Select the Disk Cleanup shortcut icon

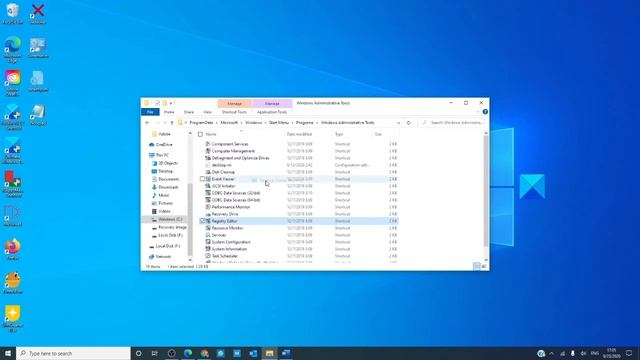pyautogui.click(x=208, y=172)
